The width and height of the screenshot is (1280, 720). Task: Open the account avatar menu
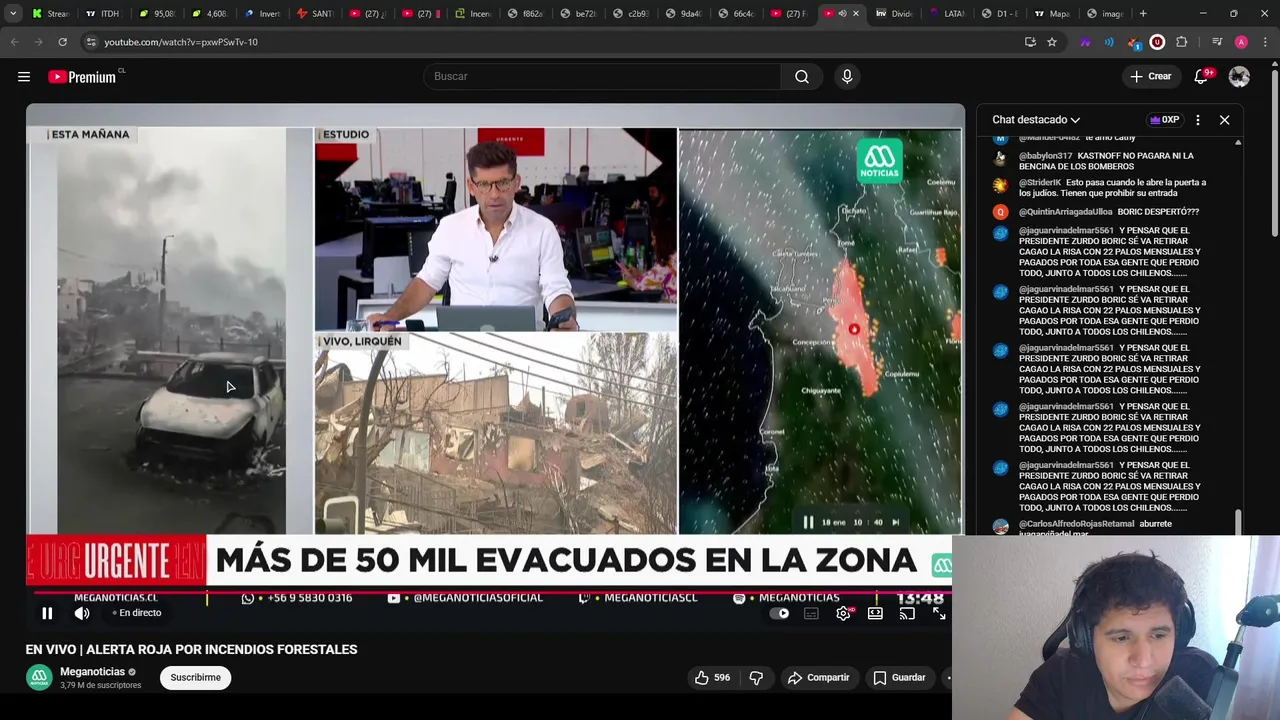click(x=1239, y=76)
